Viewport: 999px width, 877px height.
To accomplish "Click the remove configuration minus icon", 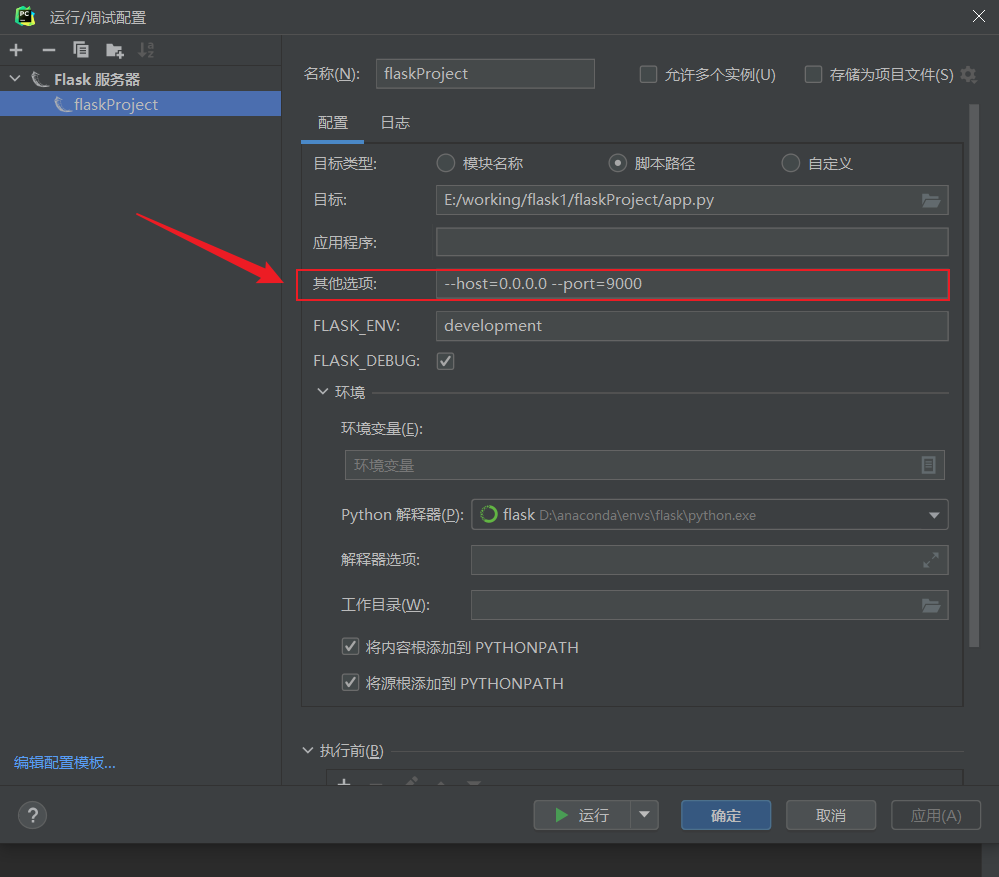I will point(48,50).
